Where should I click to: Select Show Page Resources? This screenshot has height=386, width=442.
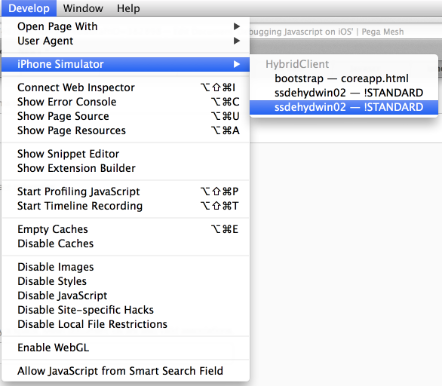pyautogui.click(x=126, y=130)
